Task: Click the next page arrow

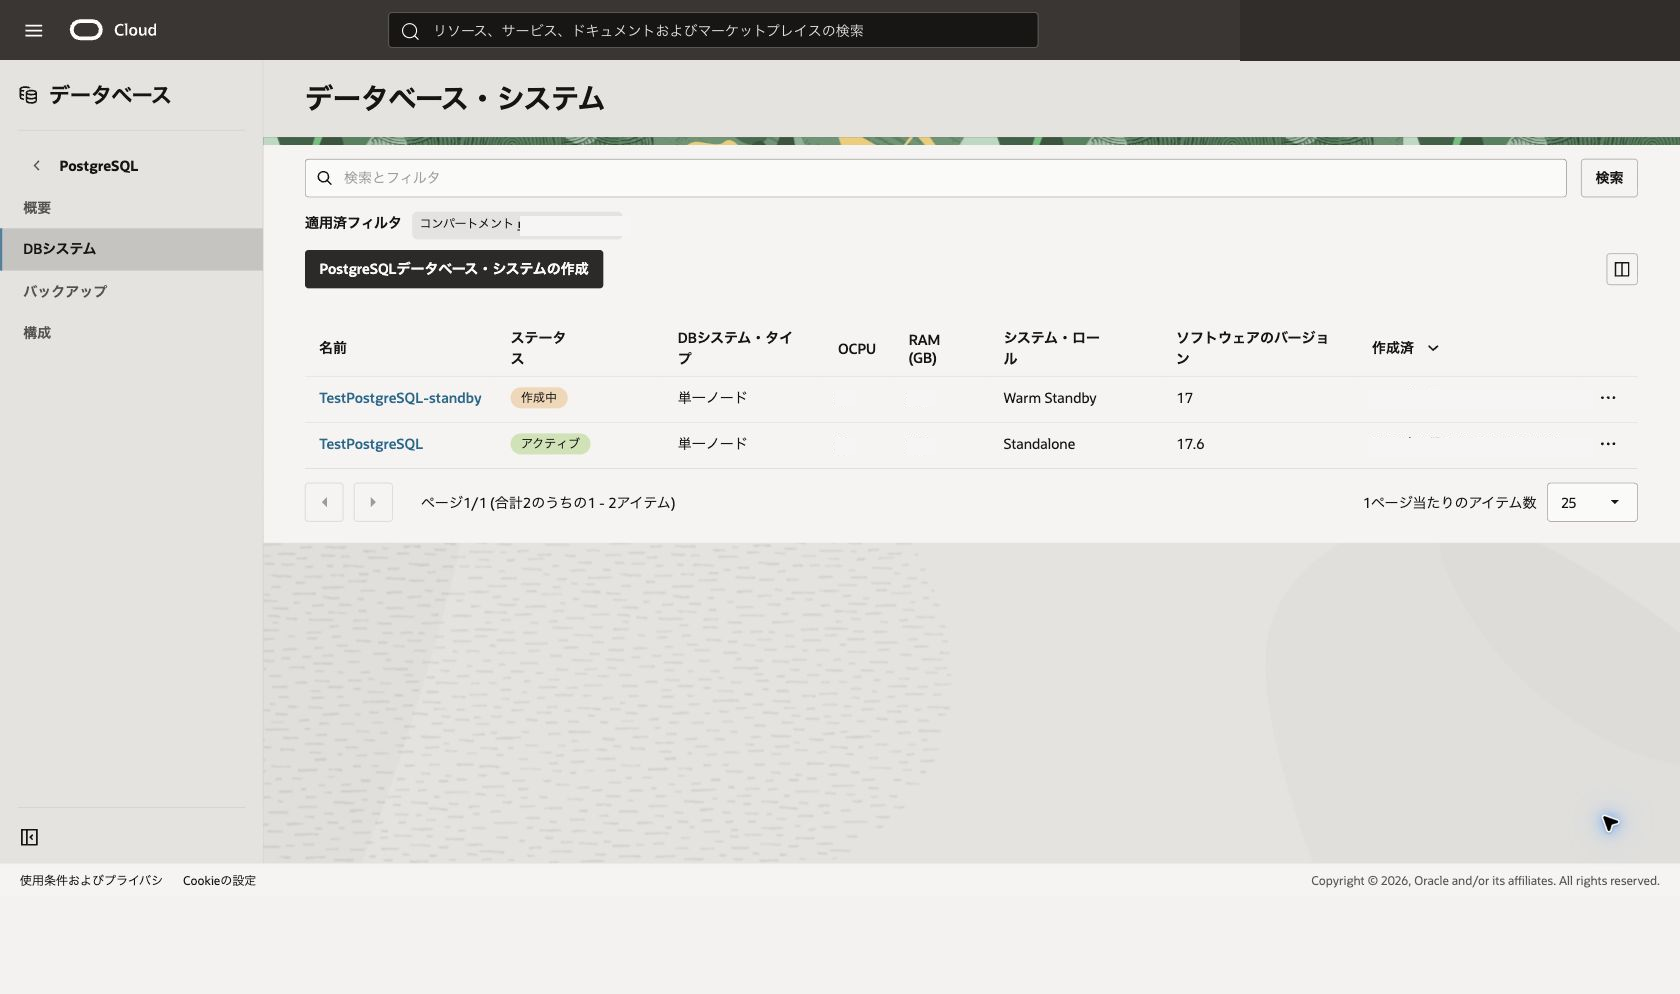Action: tap(373, 502)
